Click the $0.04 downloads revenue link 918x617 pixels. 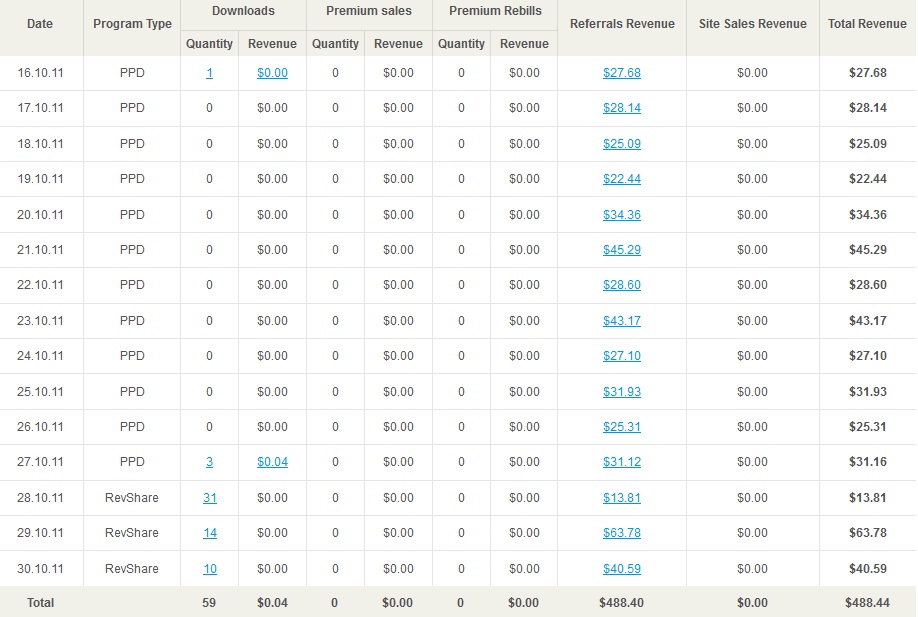pyautogui.click(x=272, y=462)
